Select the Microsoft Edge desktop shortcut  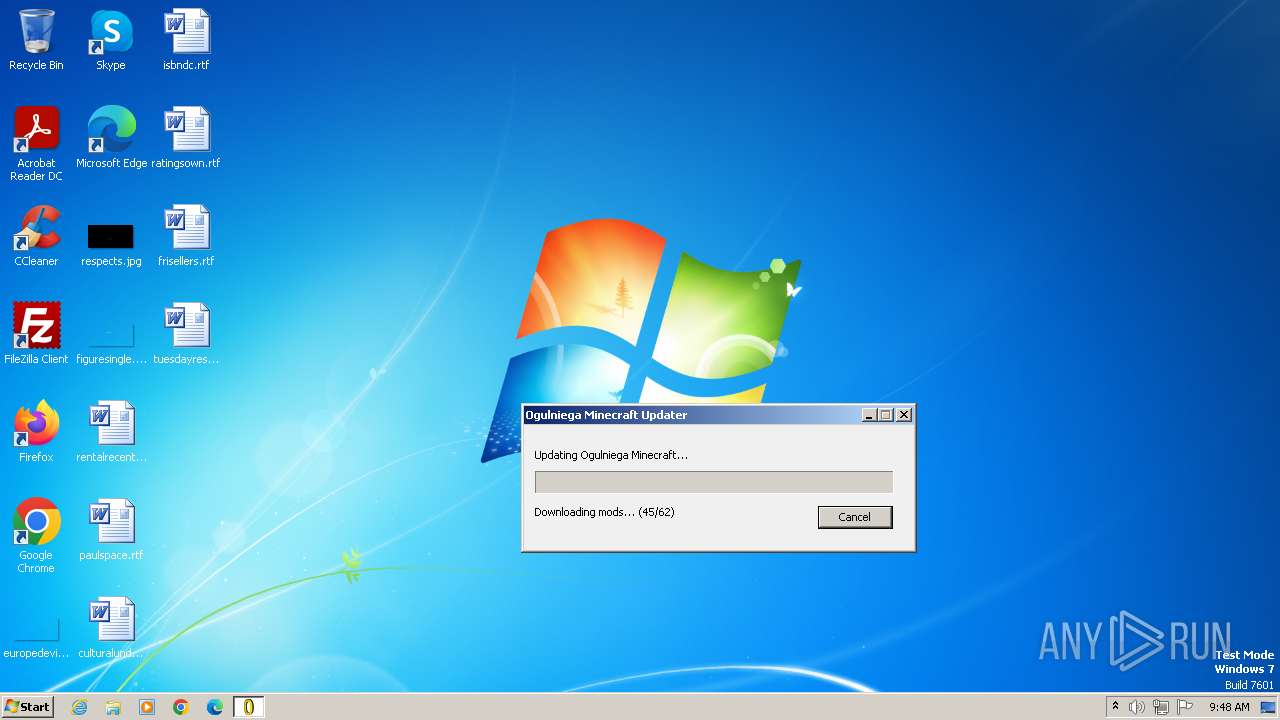tap(111, 138)
